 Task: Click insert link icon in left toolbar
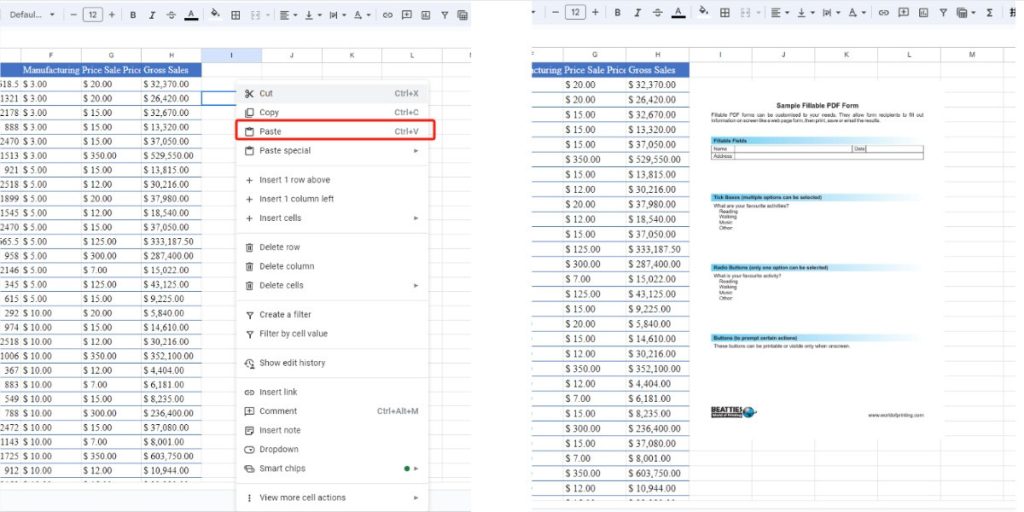387,14
